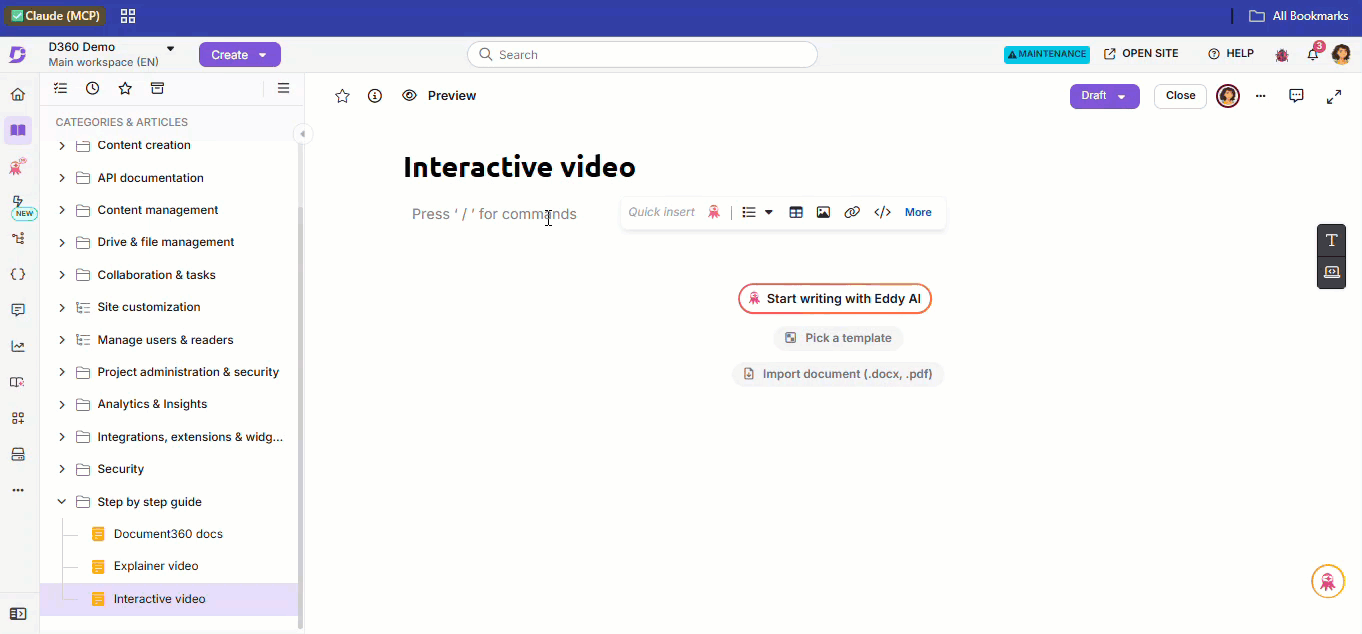Click Start writing with Eddy AI
This screenshot has width=1362, height=634.
pyautogui.click(x=835, y=299)
